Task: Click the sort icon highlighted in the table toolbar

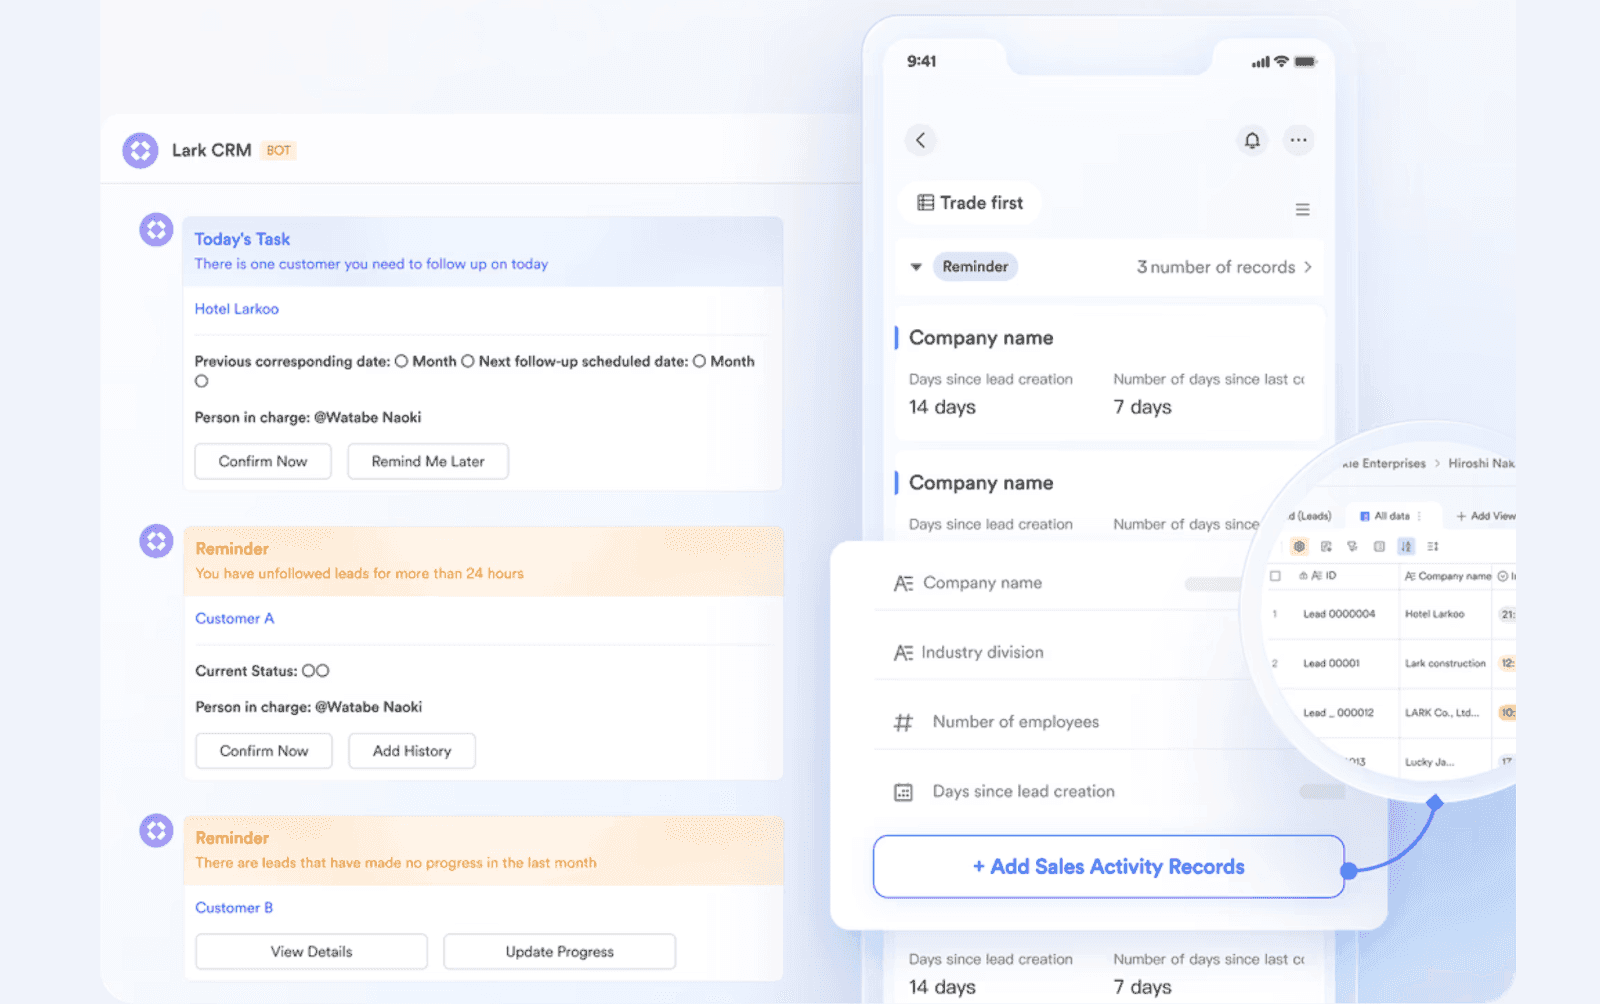Action: pos(1406,547)
